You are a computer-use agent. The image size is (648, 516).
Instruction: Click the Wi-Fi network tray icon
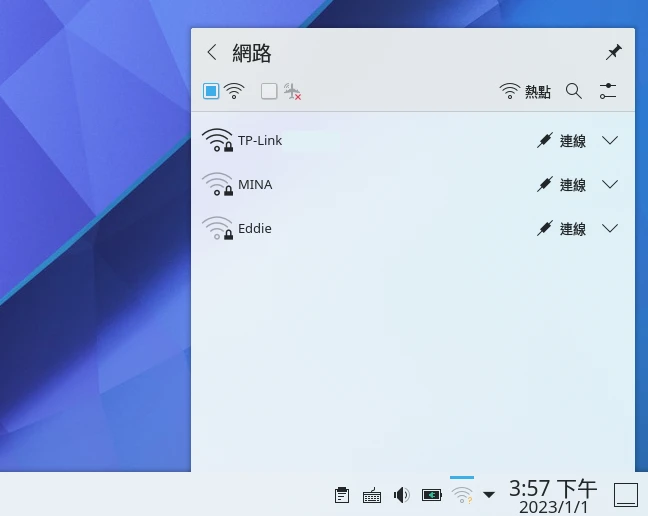462,494
